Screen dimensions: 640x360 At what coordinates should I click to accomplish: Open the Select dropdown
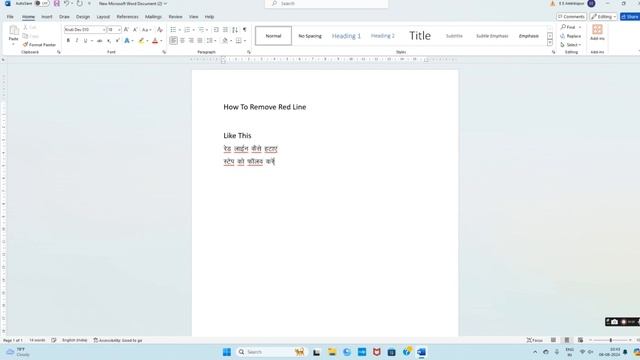pos(571,44)
